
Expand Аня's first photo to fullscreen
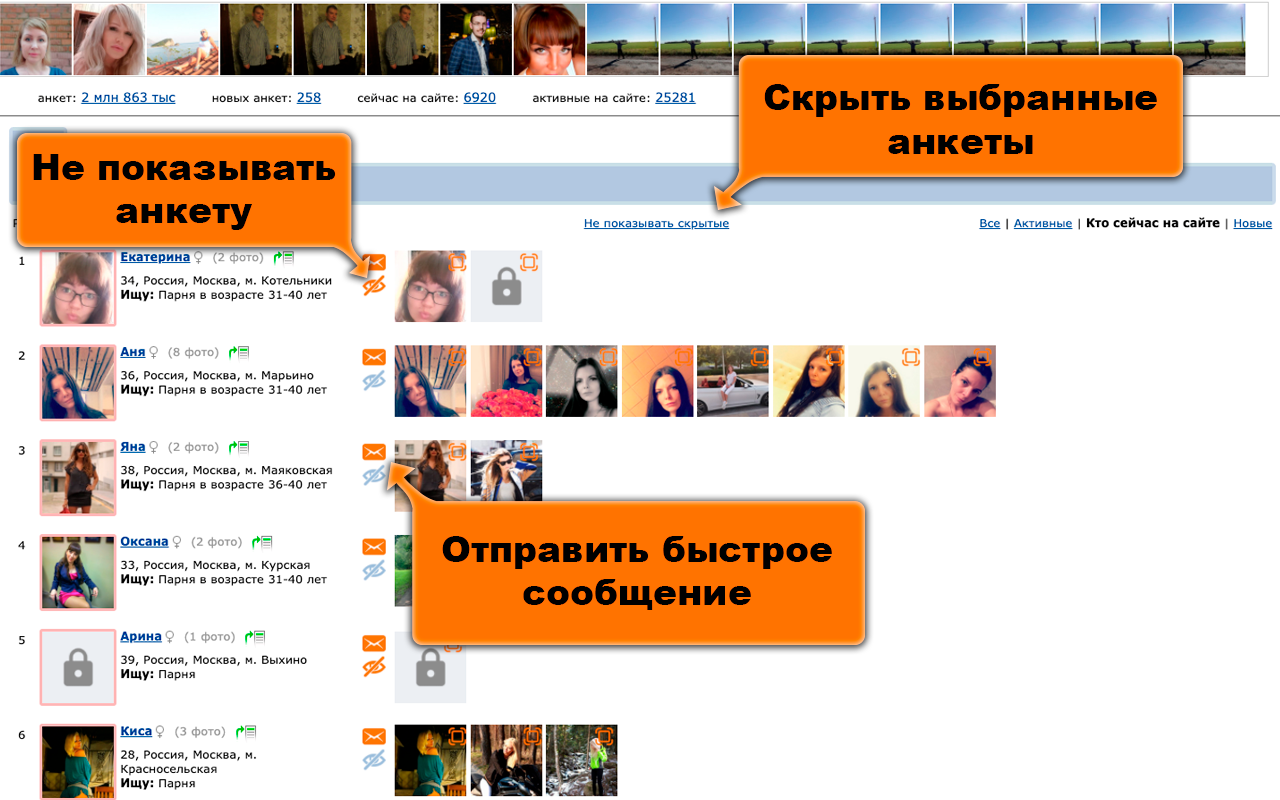(456, 356)
